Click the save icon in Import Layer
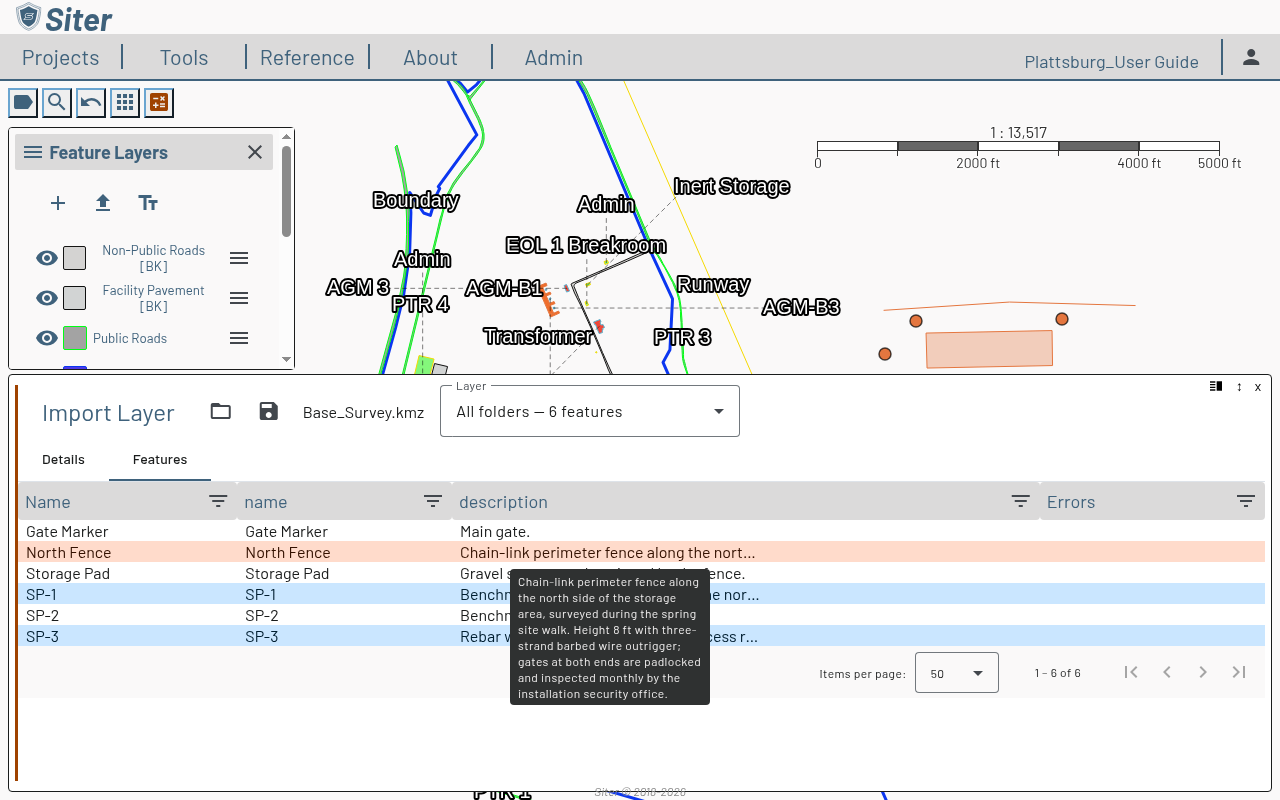 [x=268, y=412]
